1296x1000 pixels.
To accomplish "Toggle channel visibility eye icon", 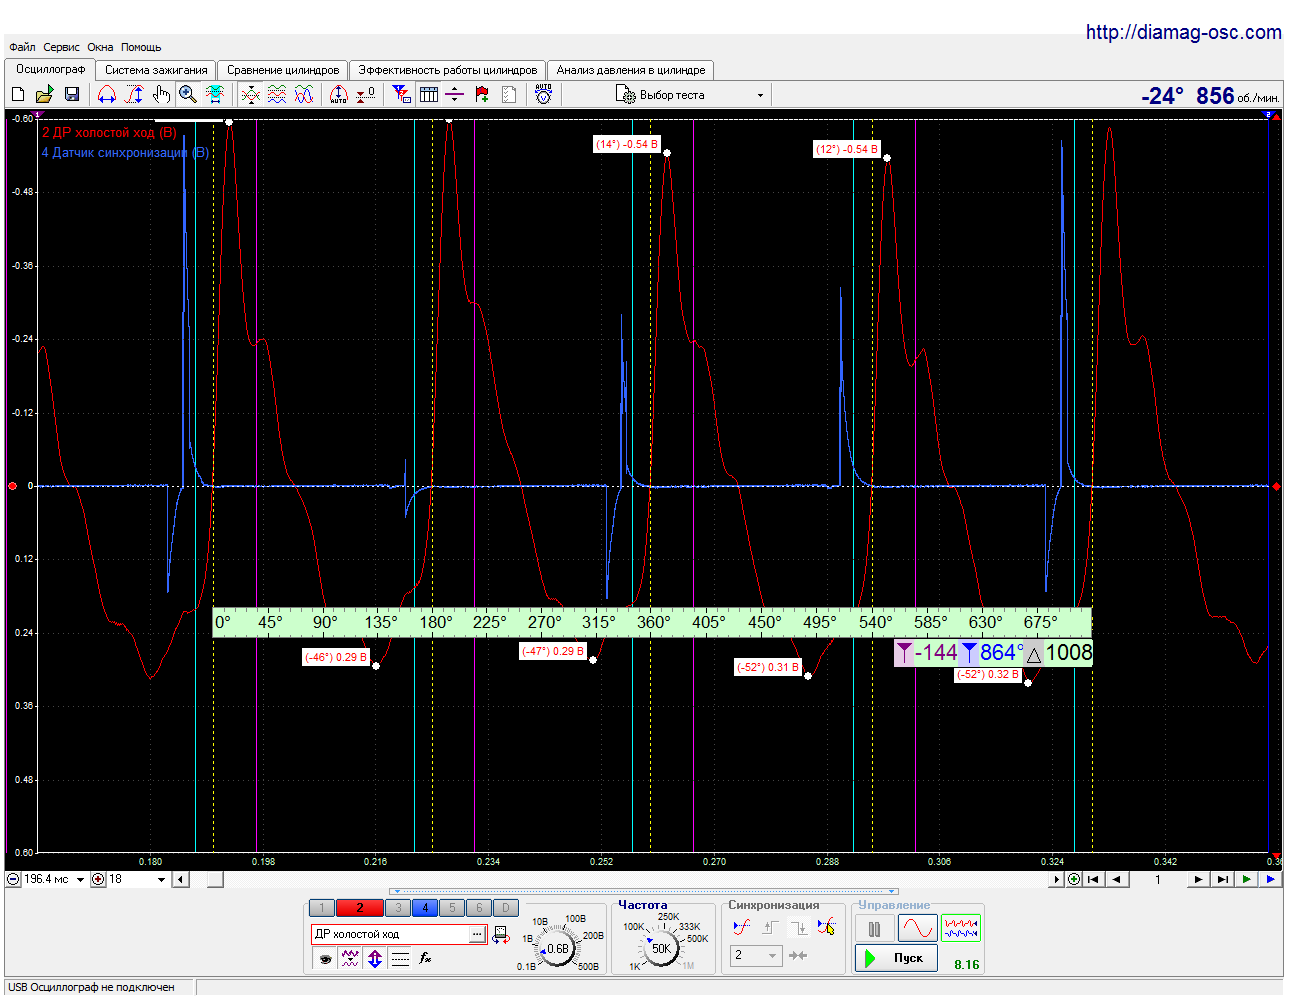I will click(325, 958).
